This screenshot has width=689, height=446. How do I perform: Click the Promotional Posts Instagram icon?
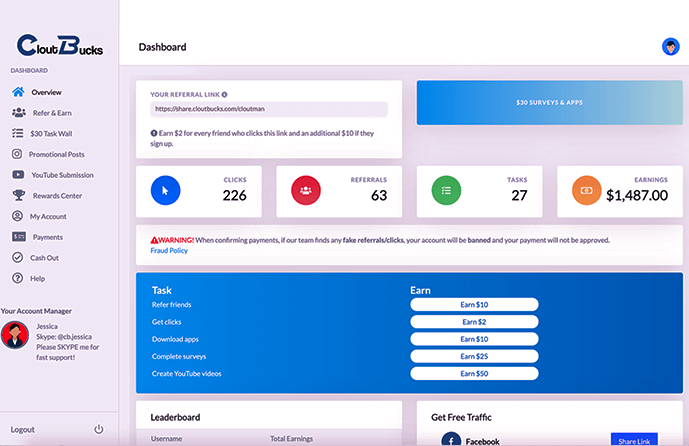click(17, 154)
